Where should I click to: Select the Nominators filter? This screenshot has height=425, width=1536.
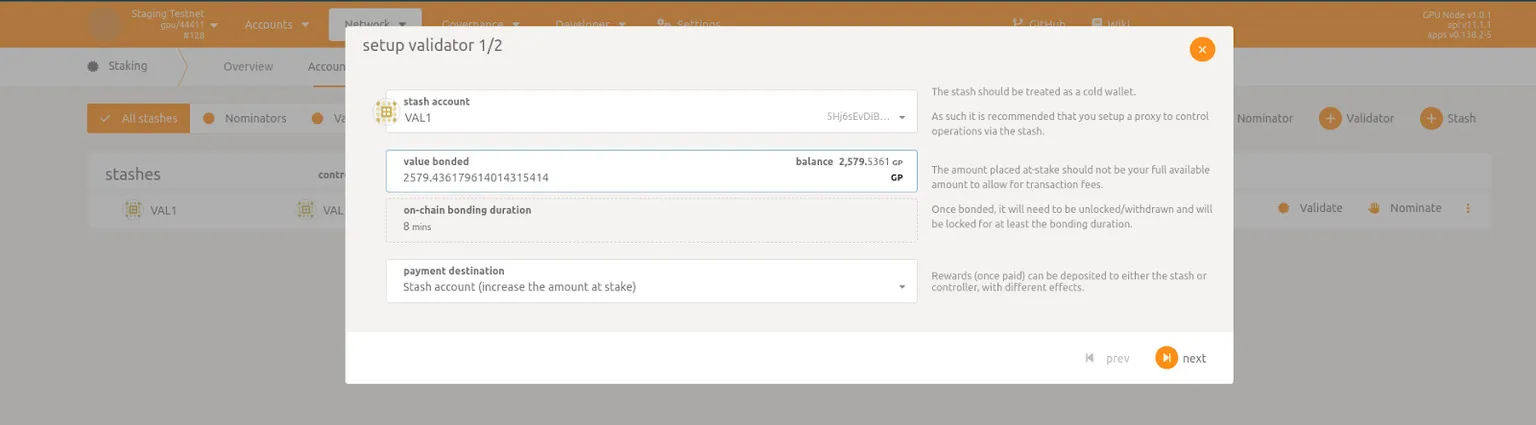(246, 118)
